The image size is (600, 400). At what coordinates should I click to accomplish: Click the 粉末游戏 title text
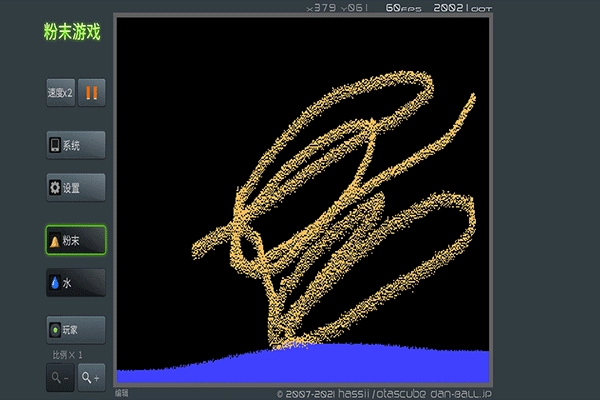(71, 32)
